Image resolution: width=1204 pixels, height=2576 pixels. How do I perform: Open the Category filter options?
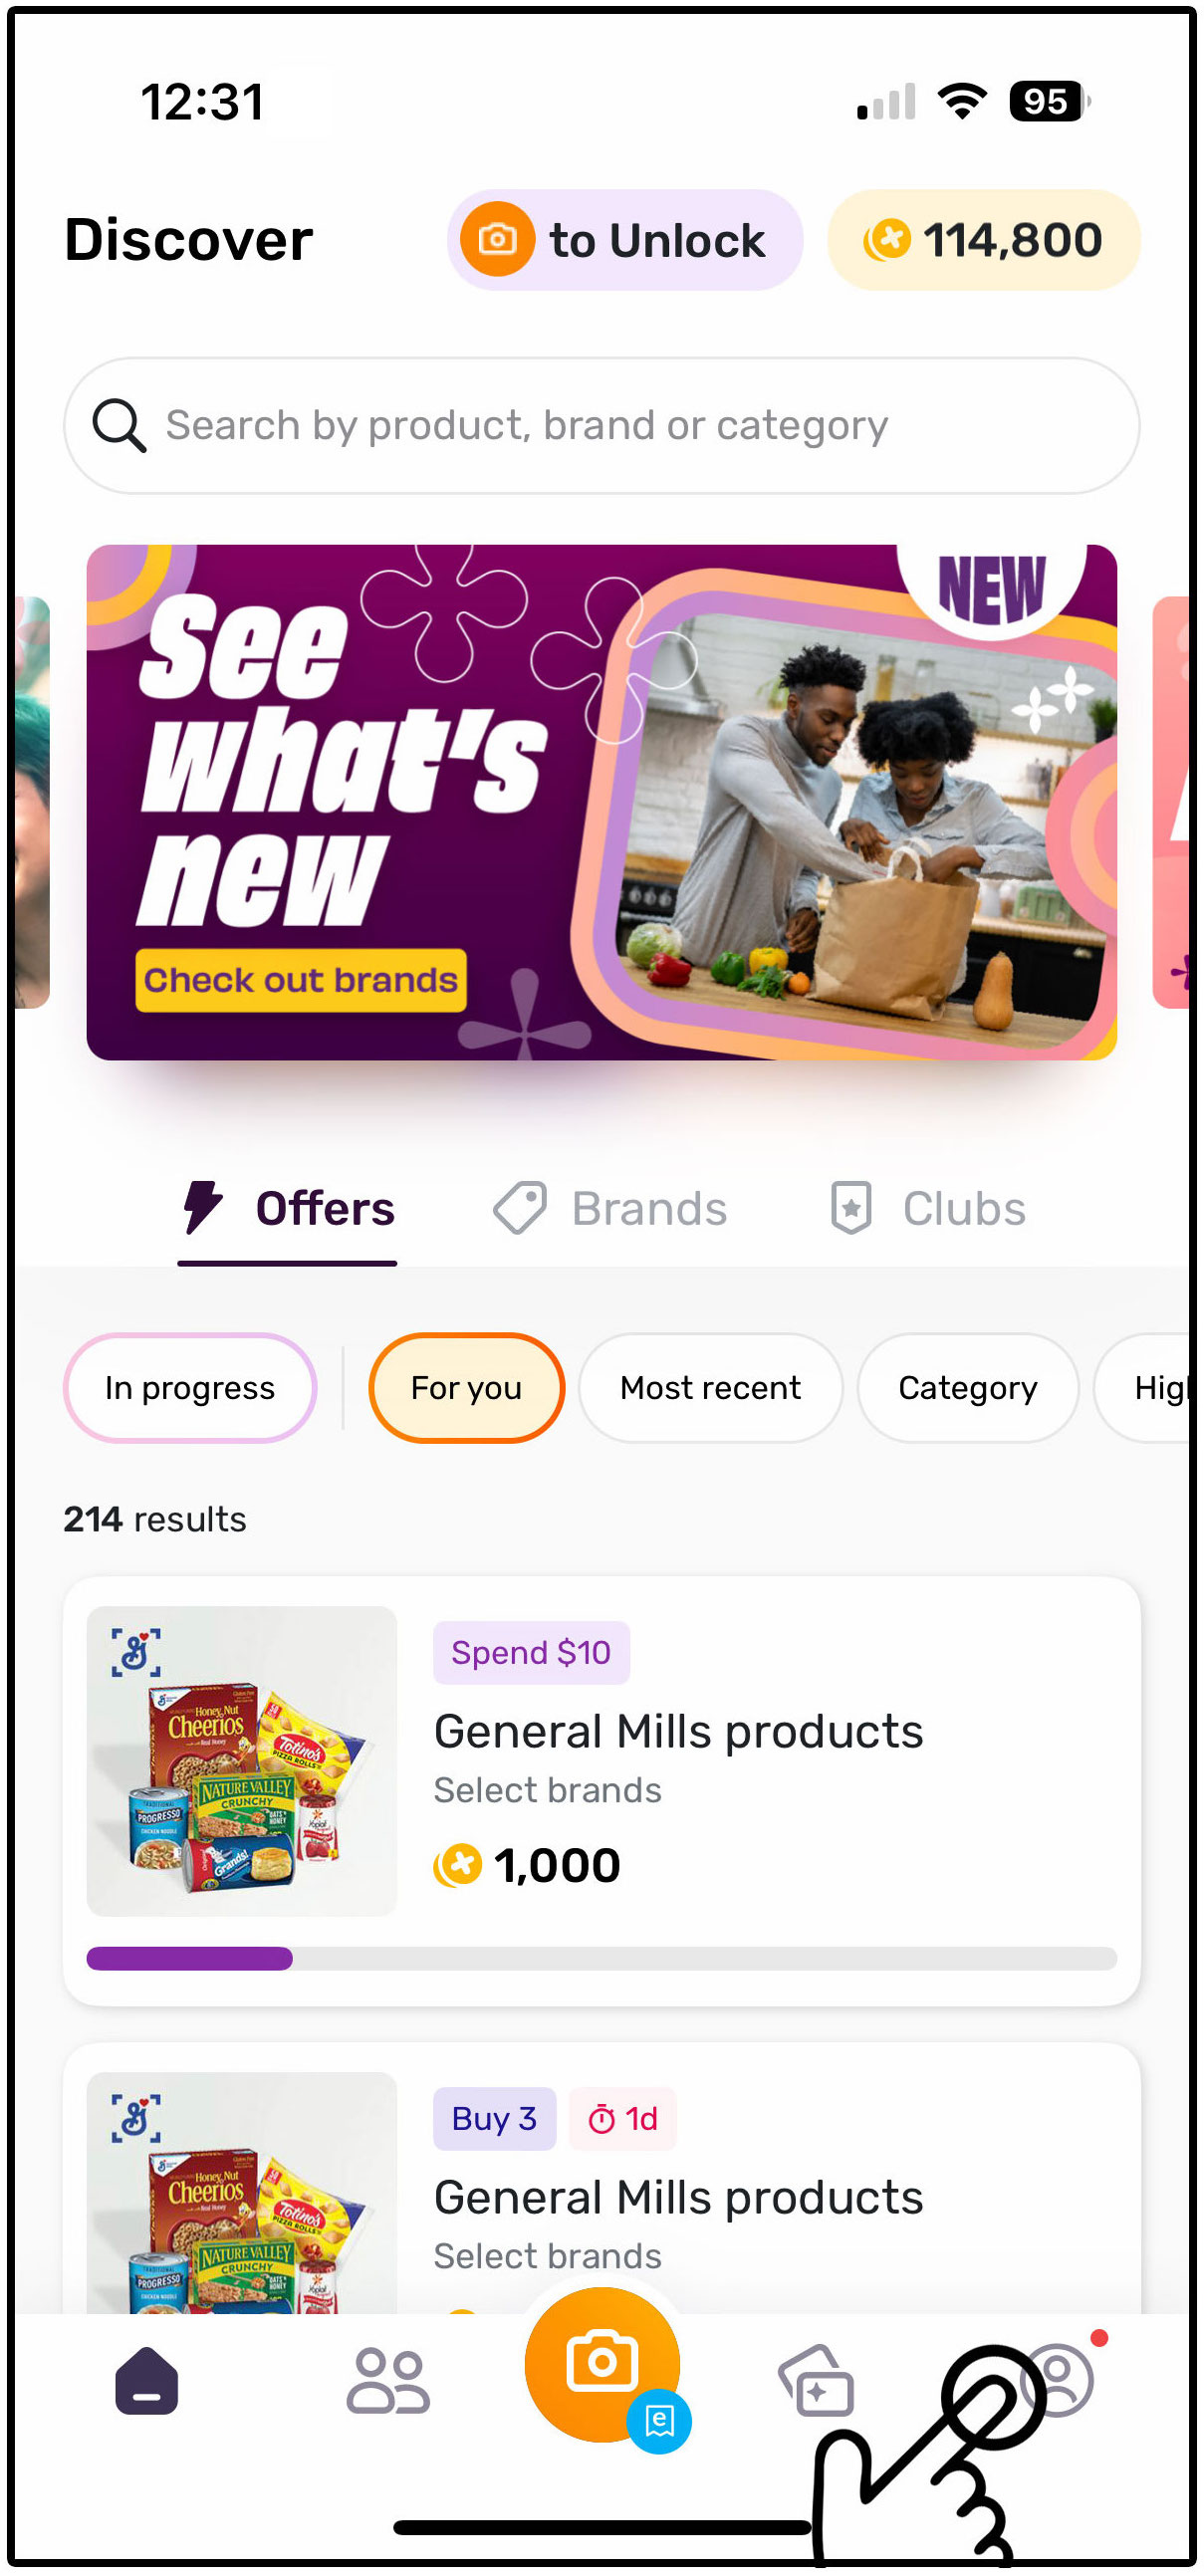pyautogui.click(x=967, y=1388)
